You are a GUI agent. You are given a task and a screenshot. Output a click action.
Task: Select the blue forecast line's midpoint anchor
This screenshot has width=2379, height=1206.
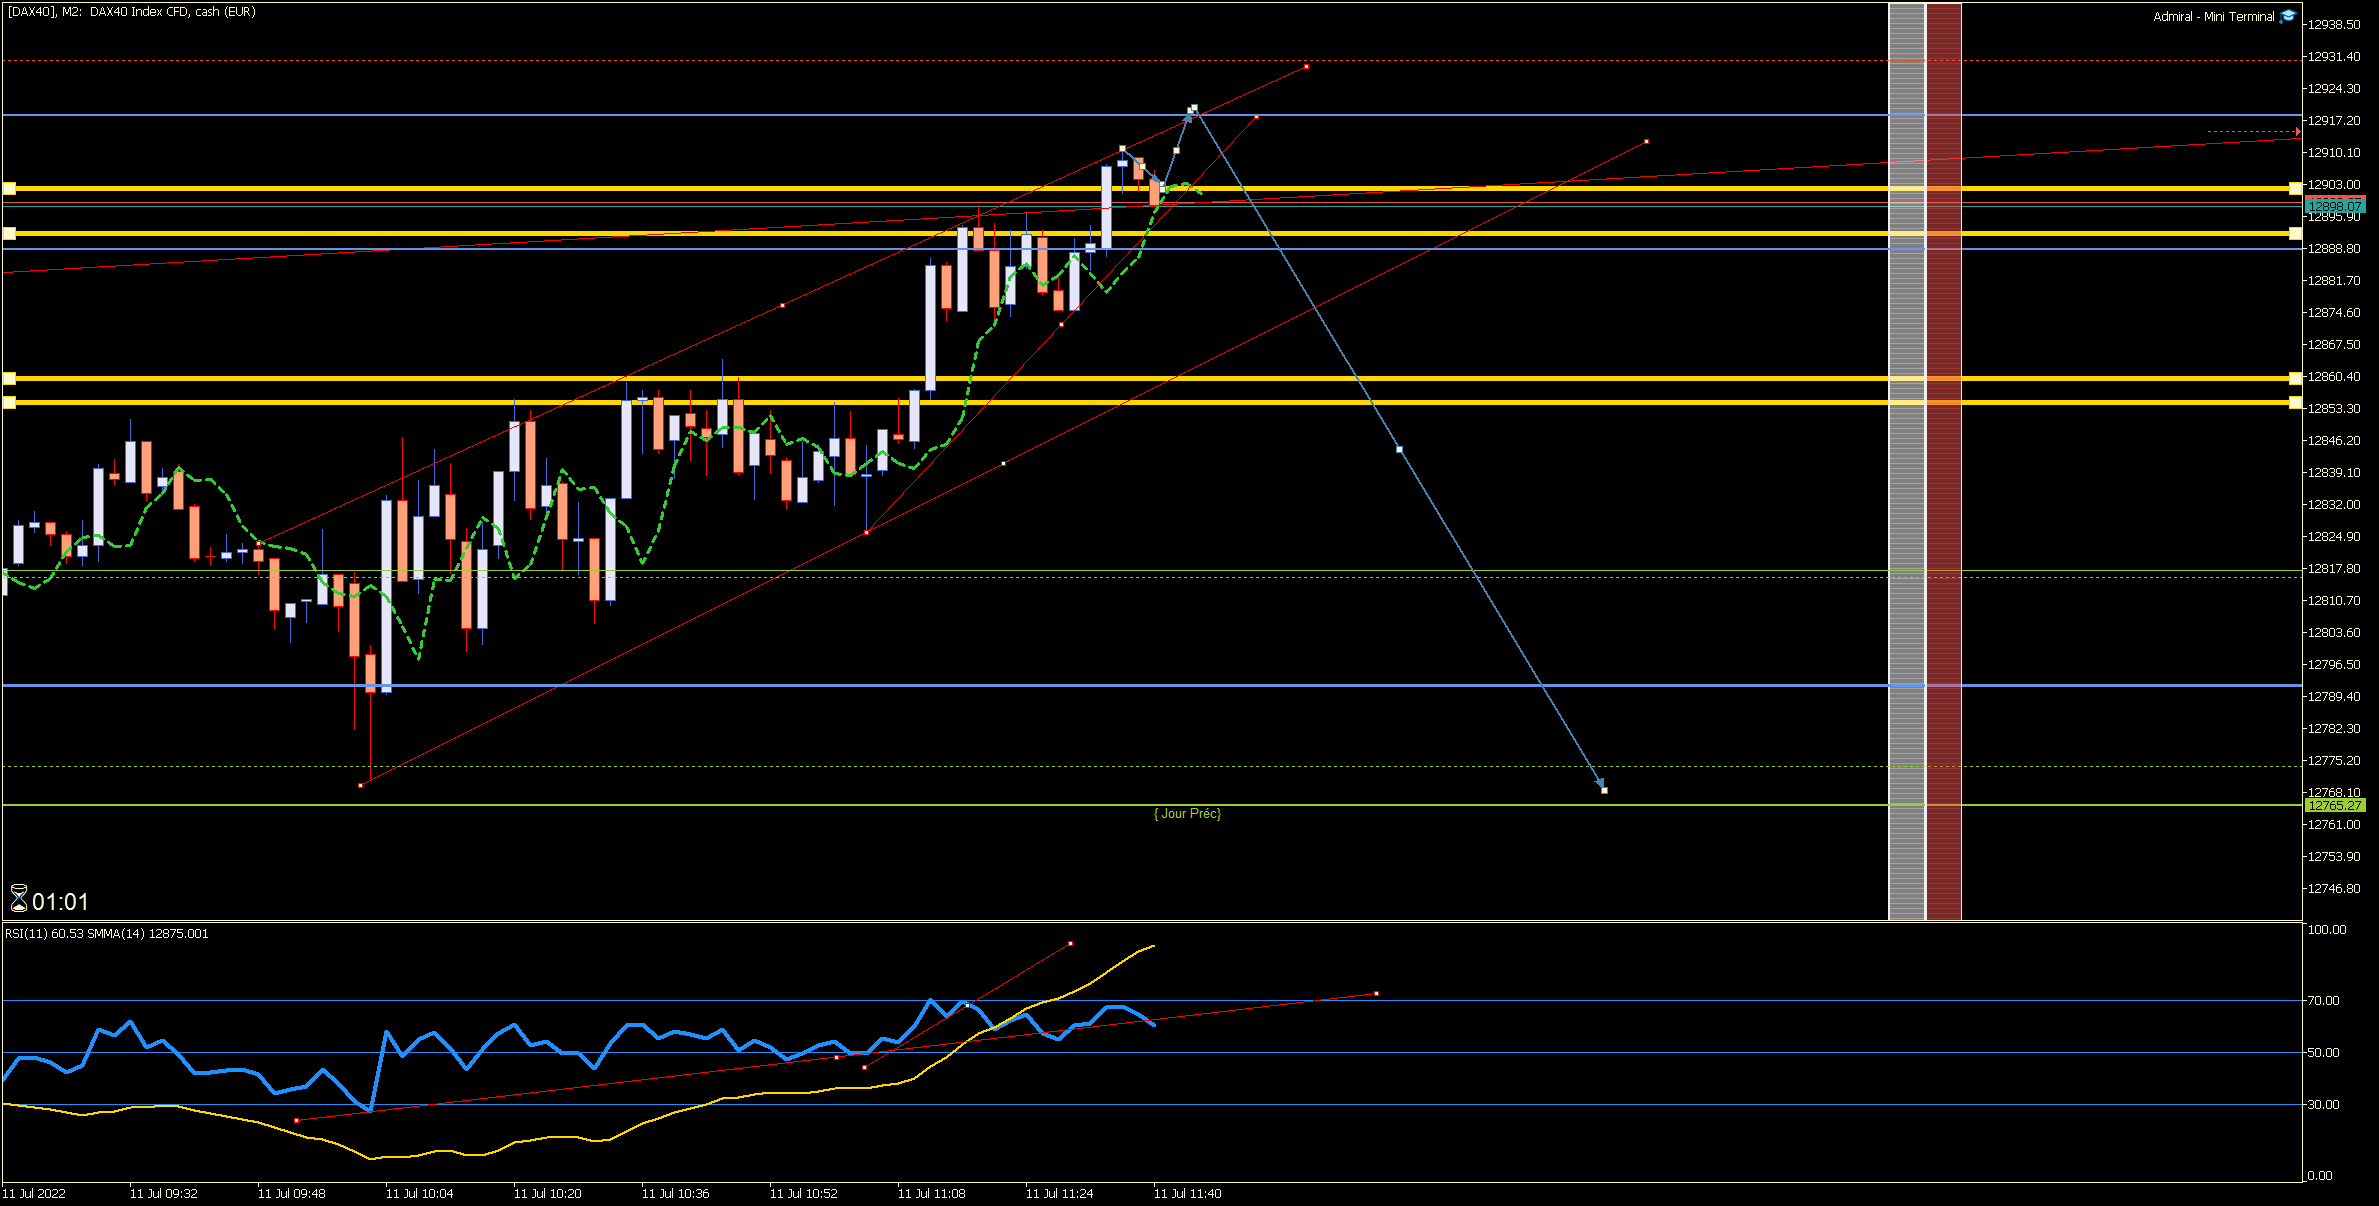[1399, 450]
